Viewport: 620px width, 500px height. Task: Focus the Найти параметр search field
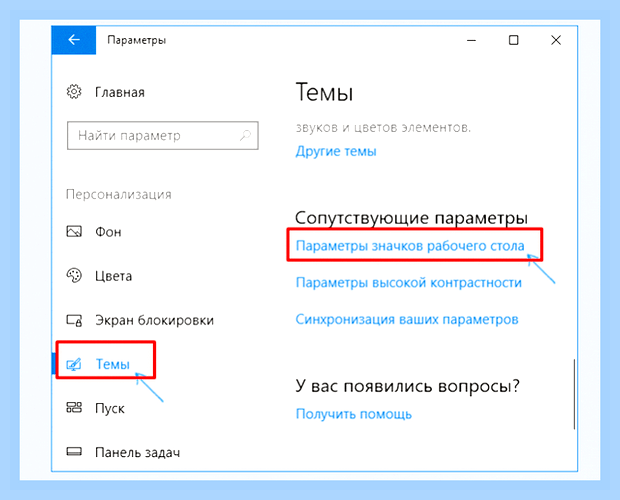[163, 136]
